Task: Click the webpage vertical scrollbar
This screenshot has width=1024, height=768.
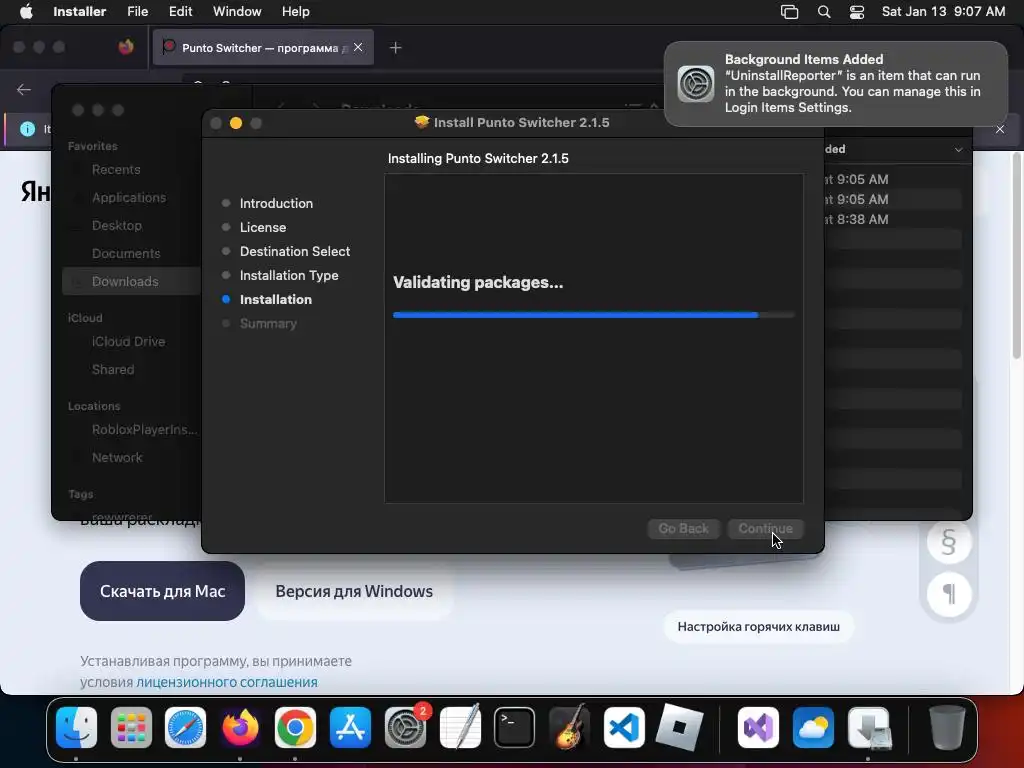Action: 1016,256
